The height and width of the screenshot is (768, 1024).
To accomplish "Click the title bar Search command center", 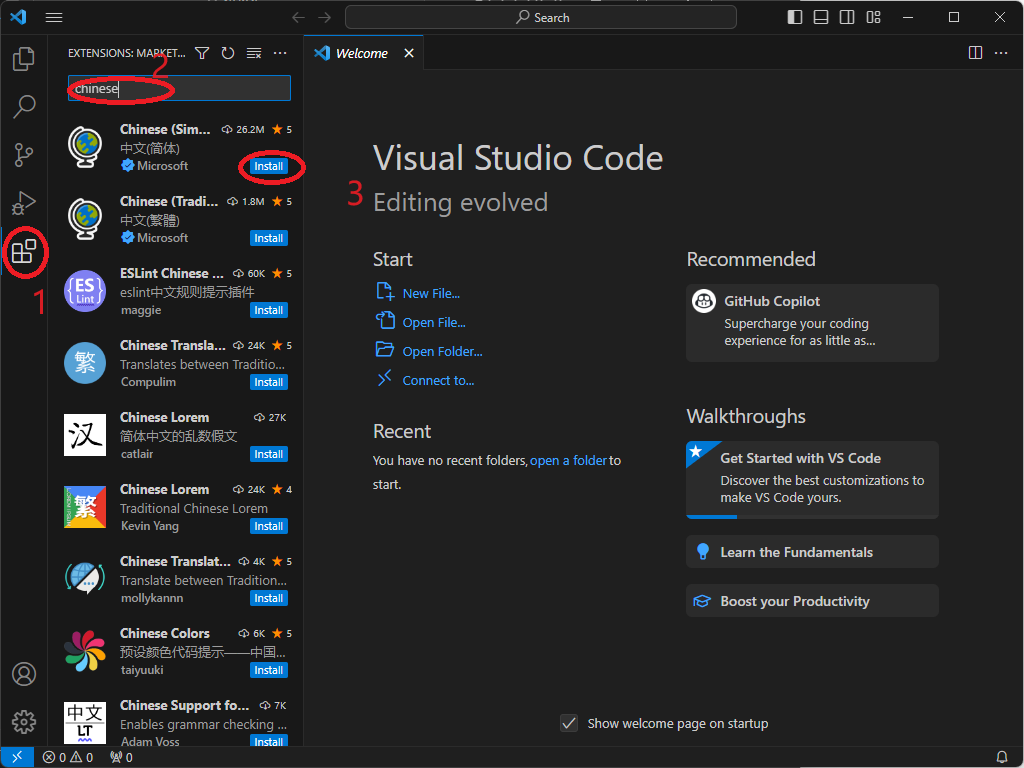I will point(541,18).
